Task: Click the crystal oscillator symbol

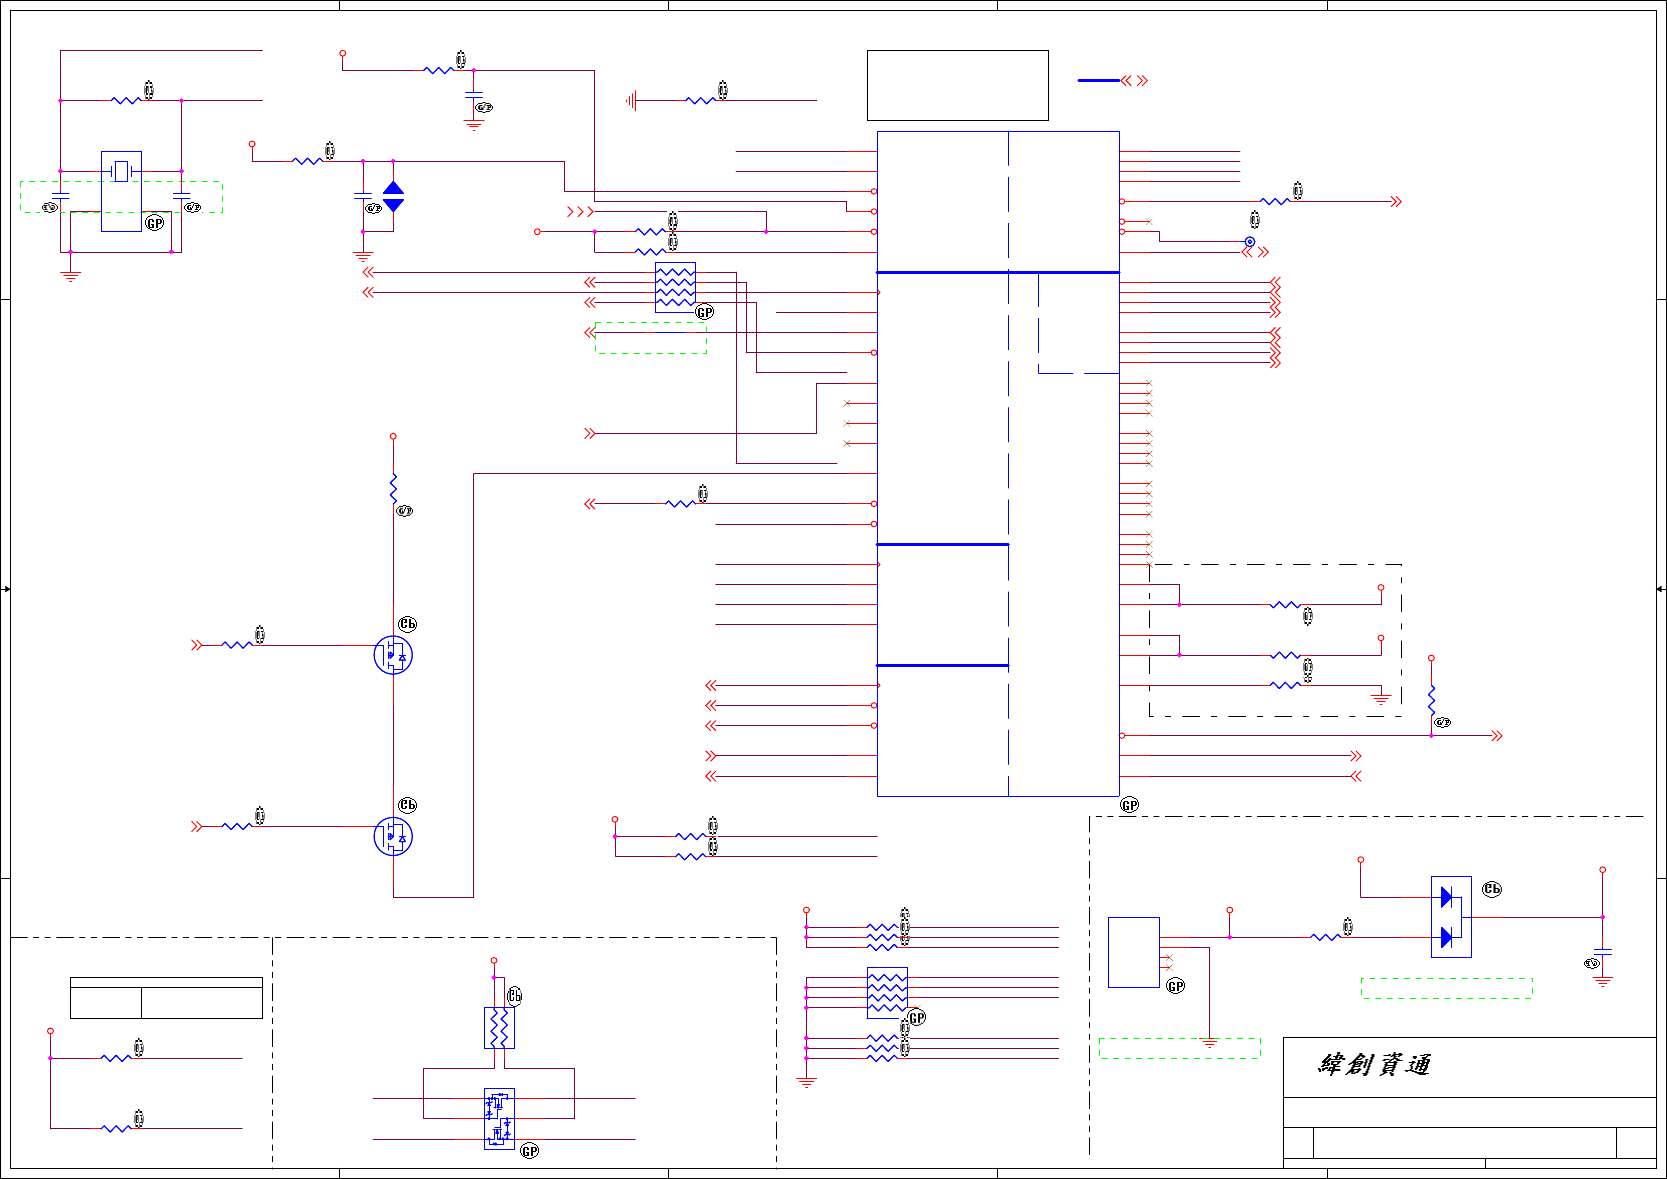Action: click(x=121, y=171)
